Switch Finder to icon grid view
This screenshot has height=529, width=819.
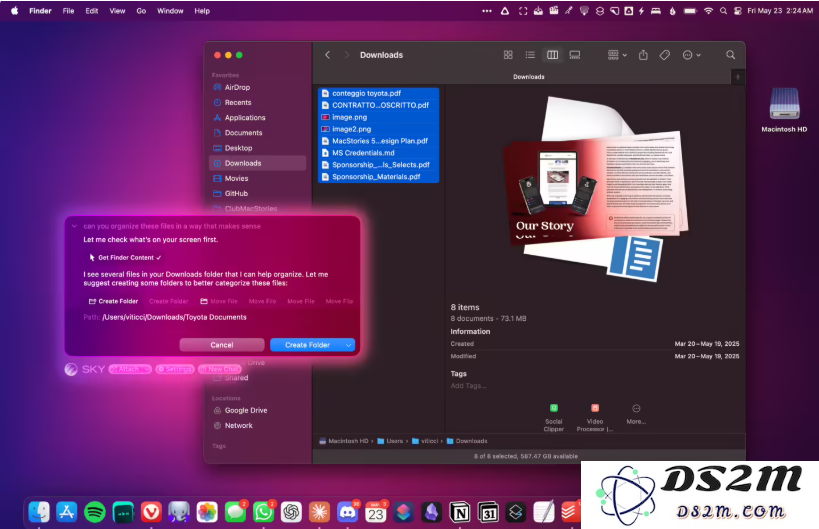[508, 55]
